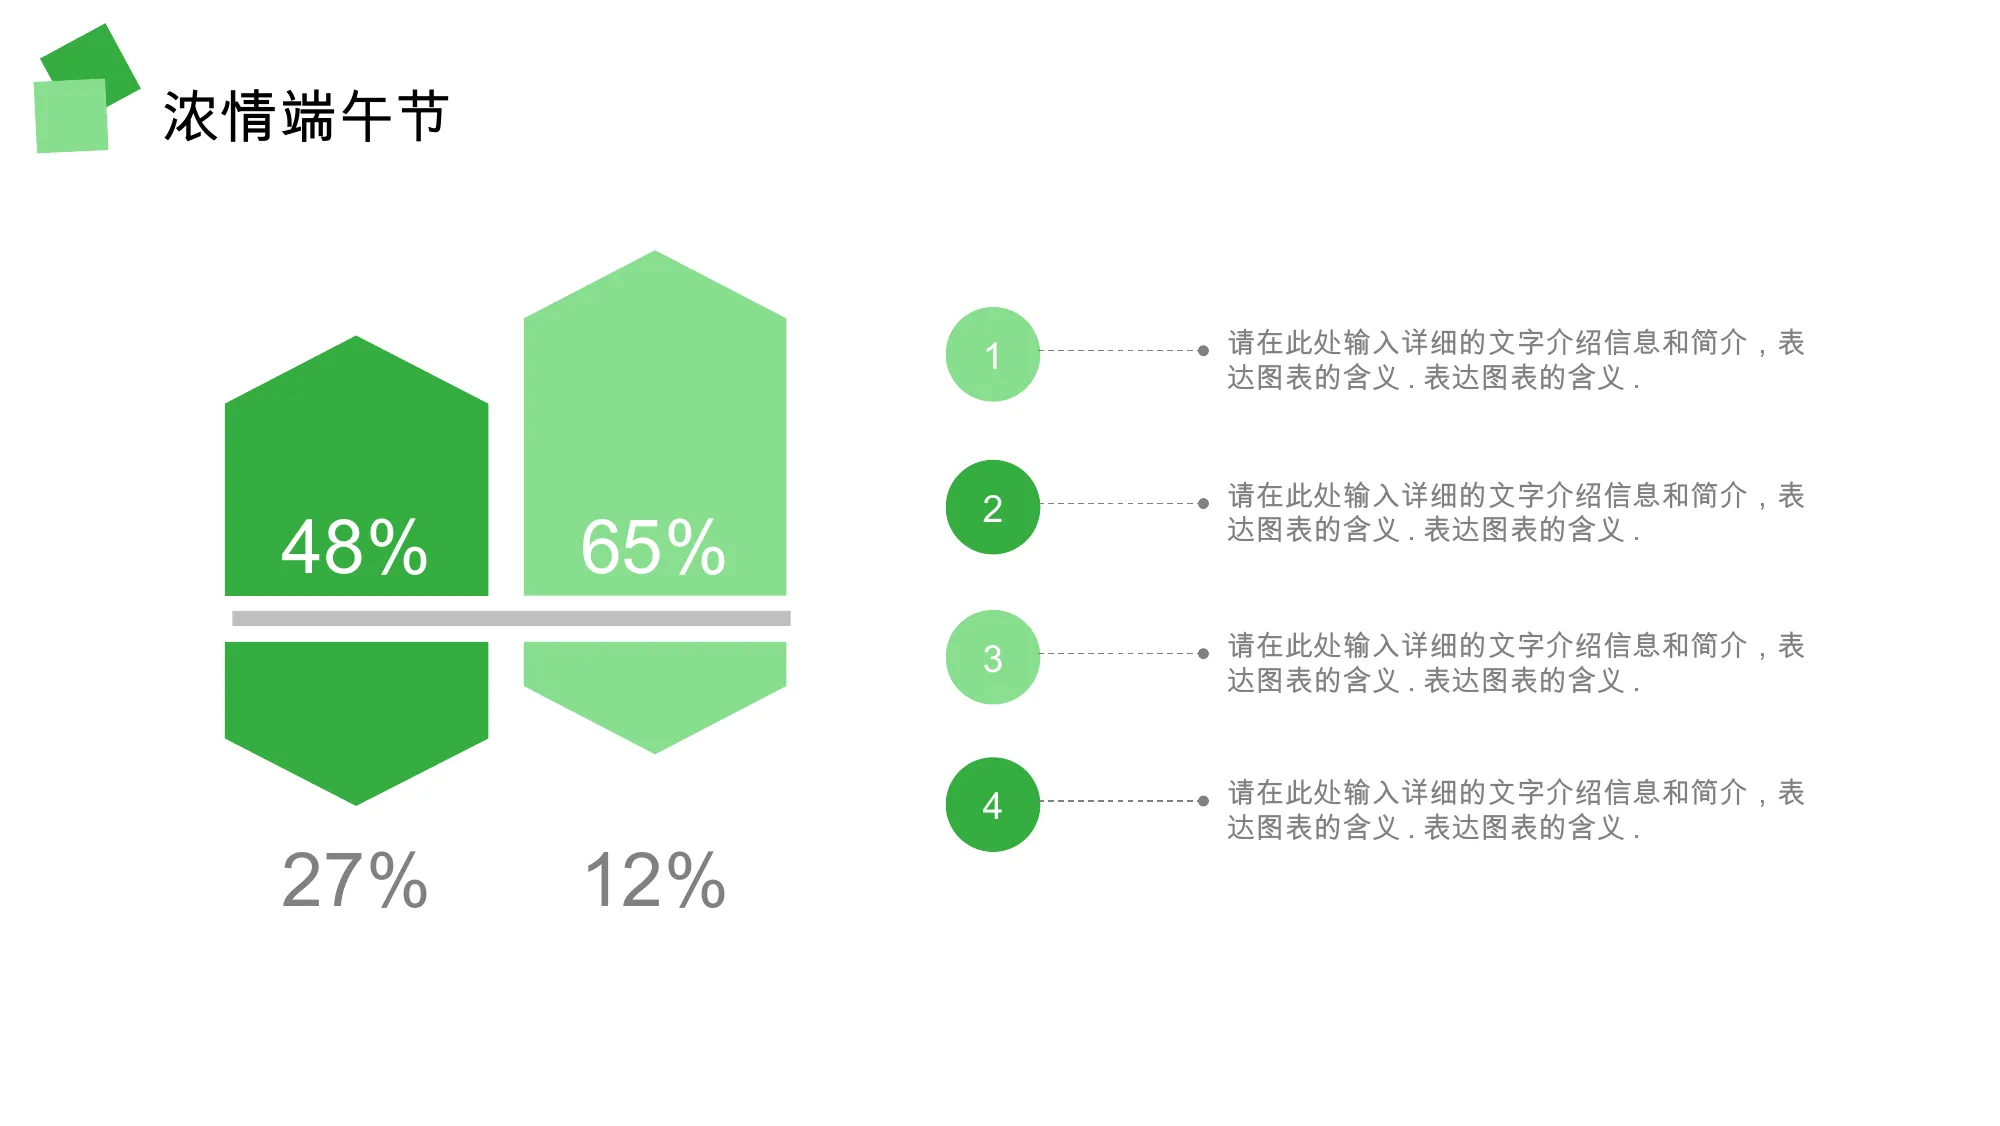Select the gray 12% text
Screen dimensions: 2000x1126
(654, 880)
